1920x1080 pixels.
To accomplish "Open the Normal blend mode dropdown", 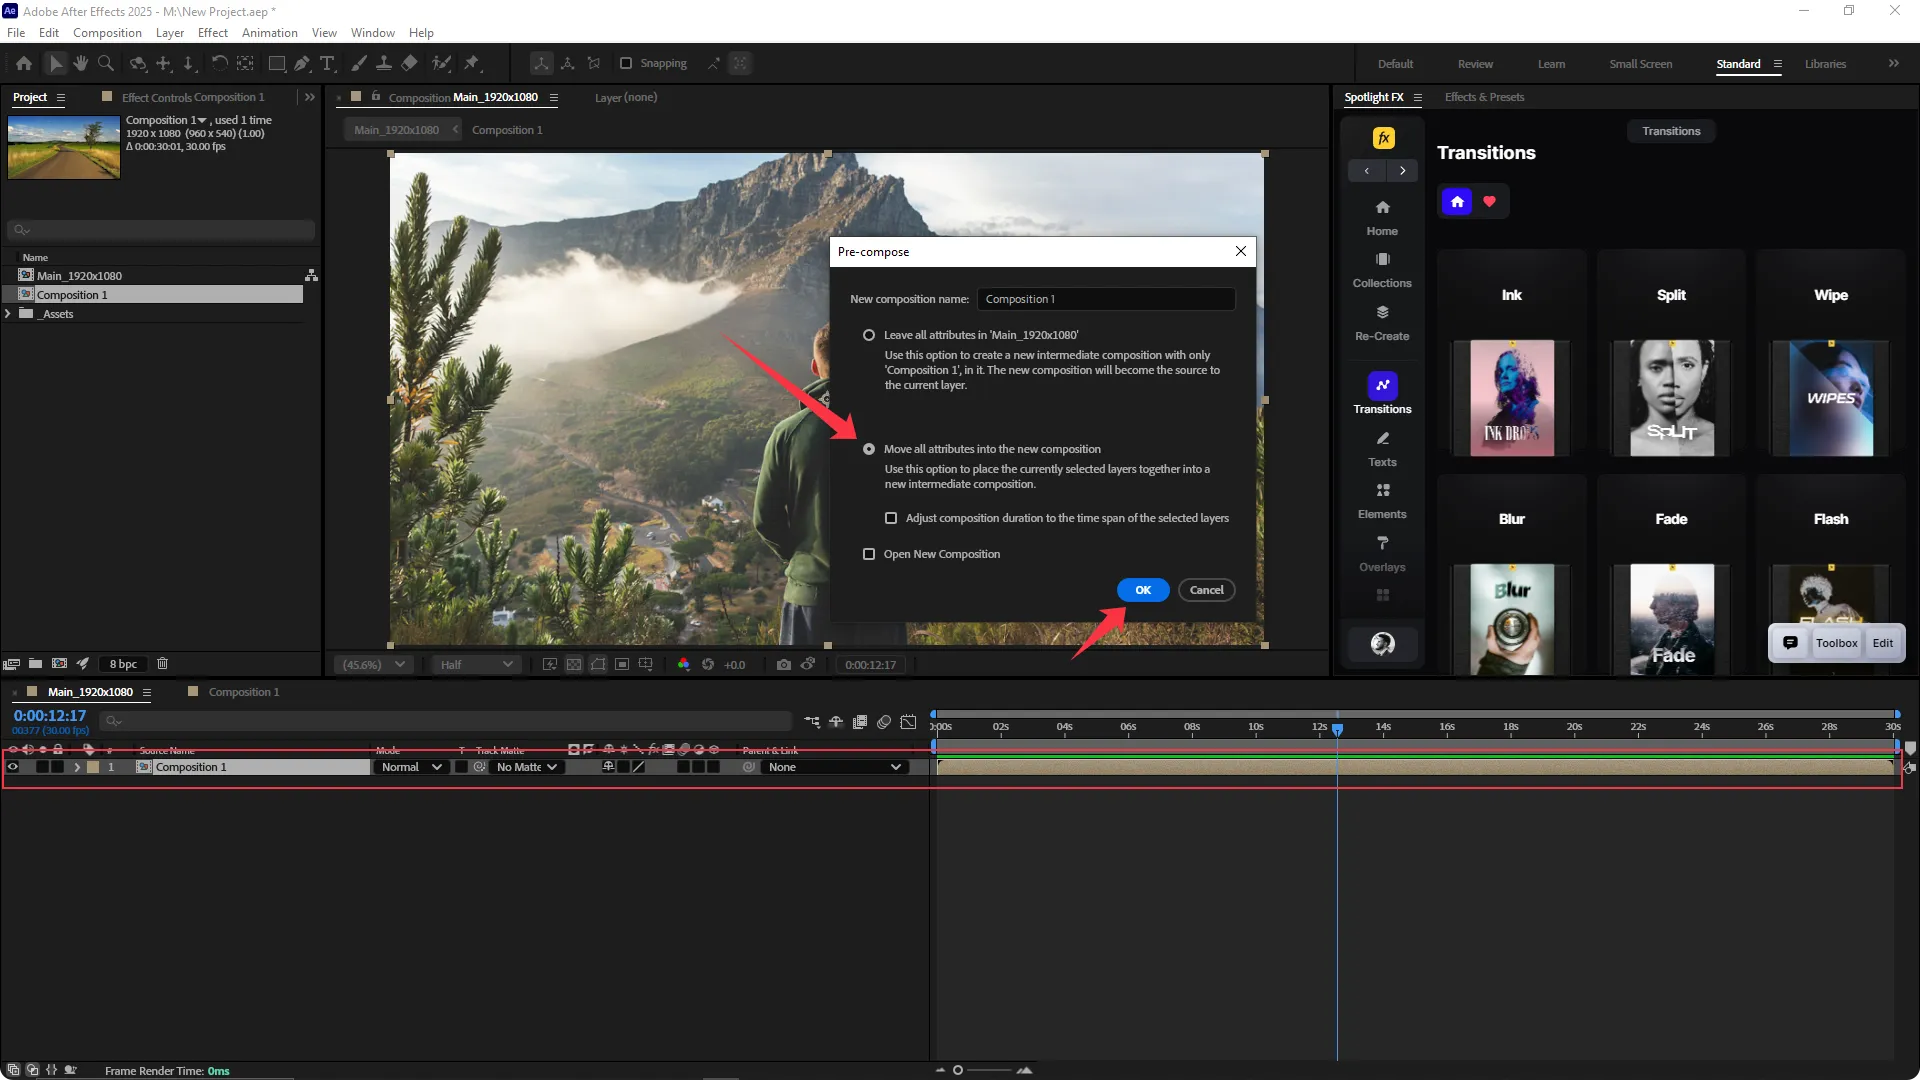I will [411, 767].
